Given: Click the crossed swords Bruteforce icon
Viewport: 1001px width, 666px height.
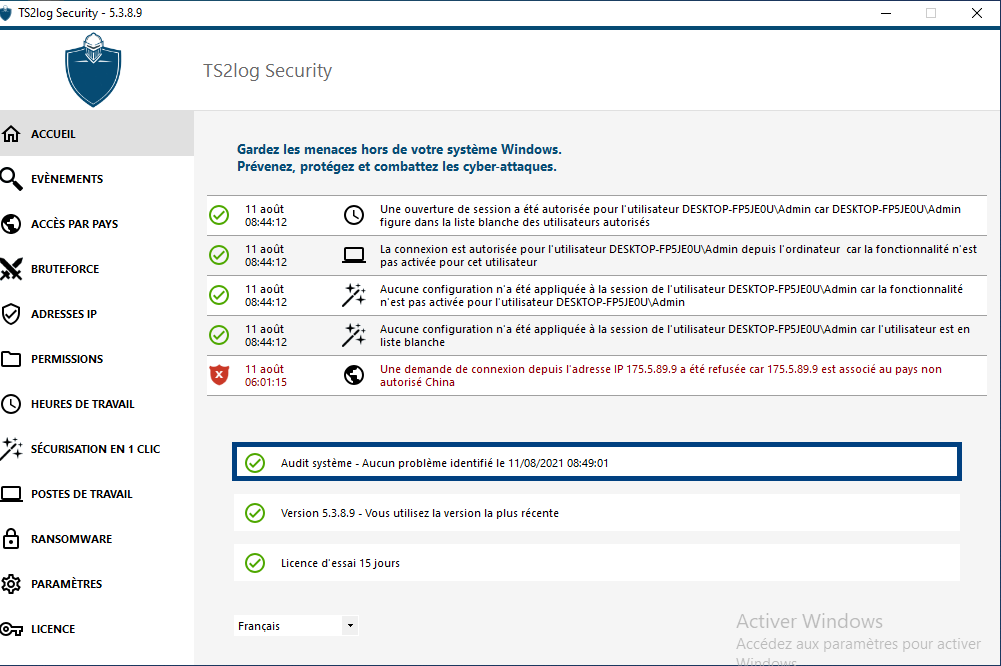Looking at the screenshot, I should pyautogui.click(x=11, y=269).
